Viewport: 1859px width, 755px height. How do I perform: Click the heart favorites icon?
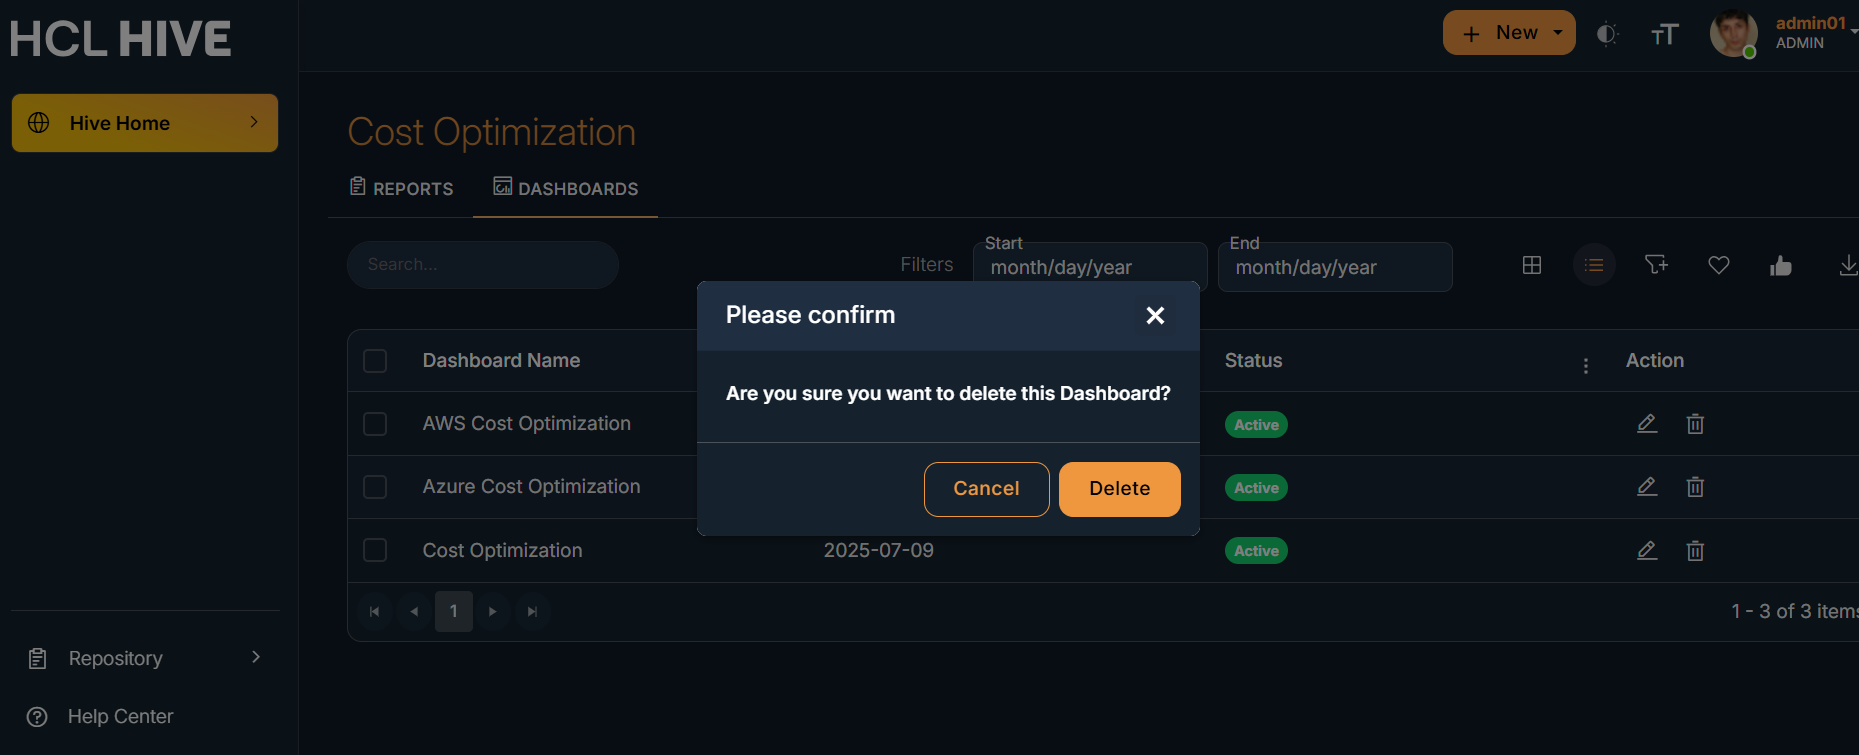[x=1719, y=265]
